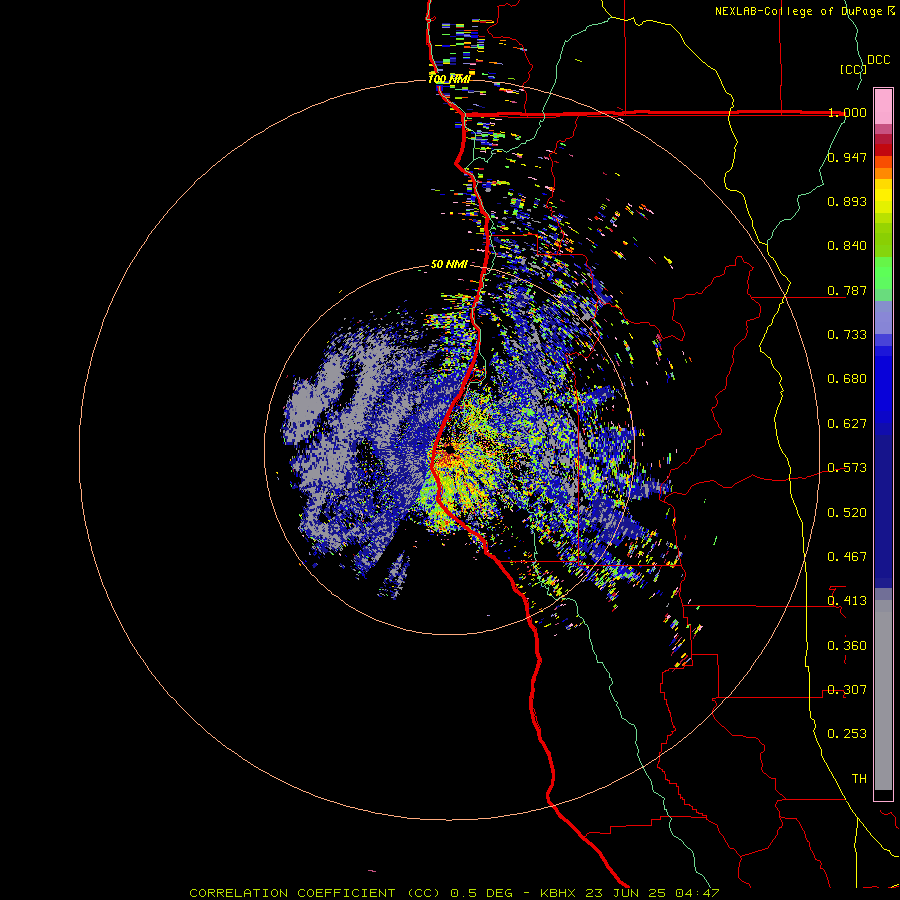
Task: Select the 0.787 scale value
Action: 847,290
